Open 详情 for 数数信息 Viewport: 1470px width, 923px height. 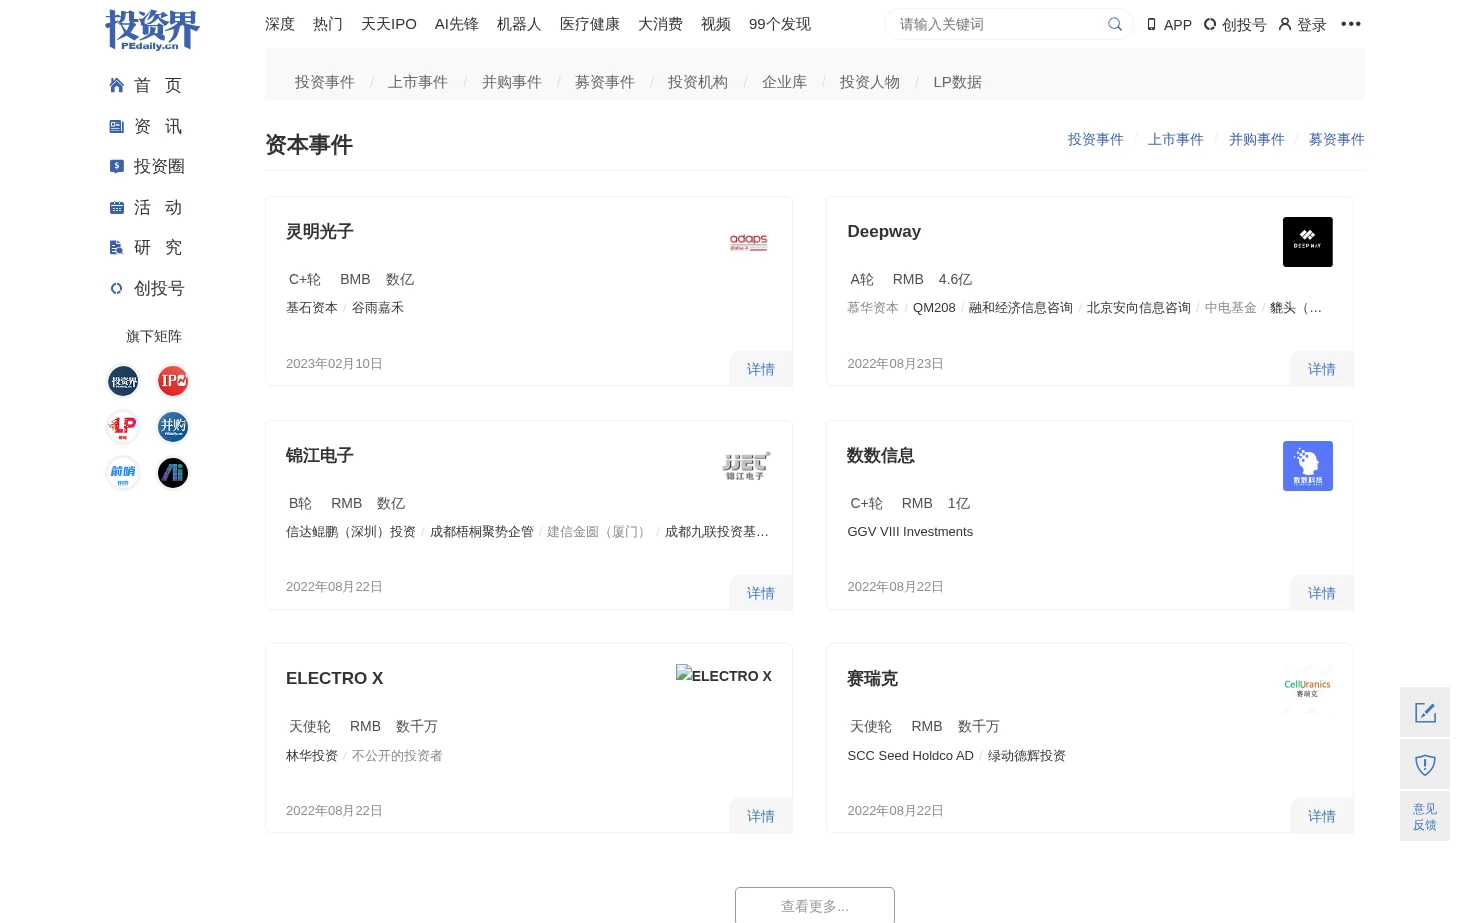coord(1322,593)
